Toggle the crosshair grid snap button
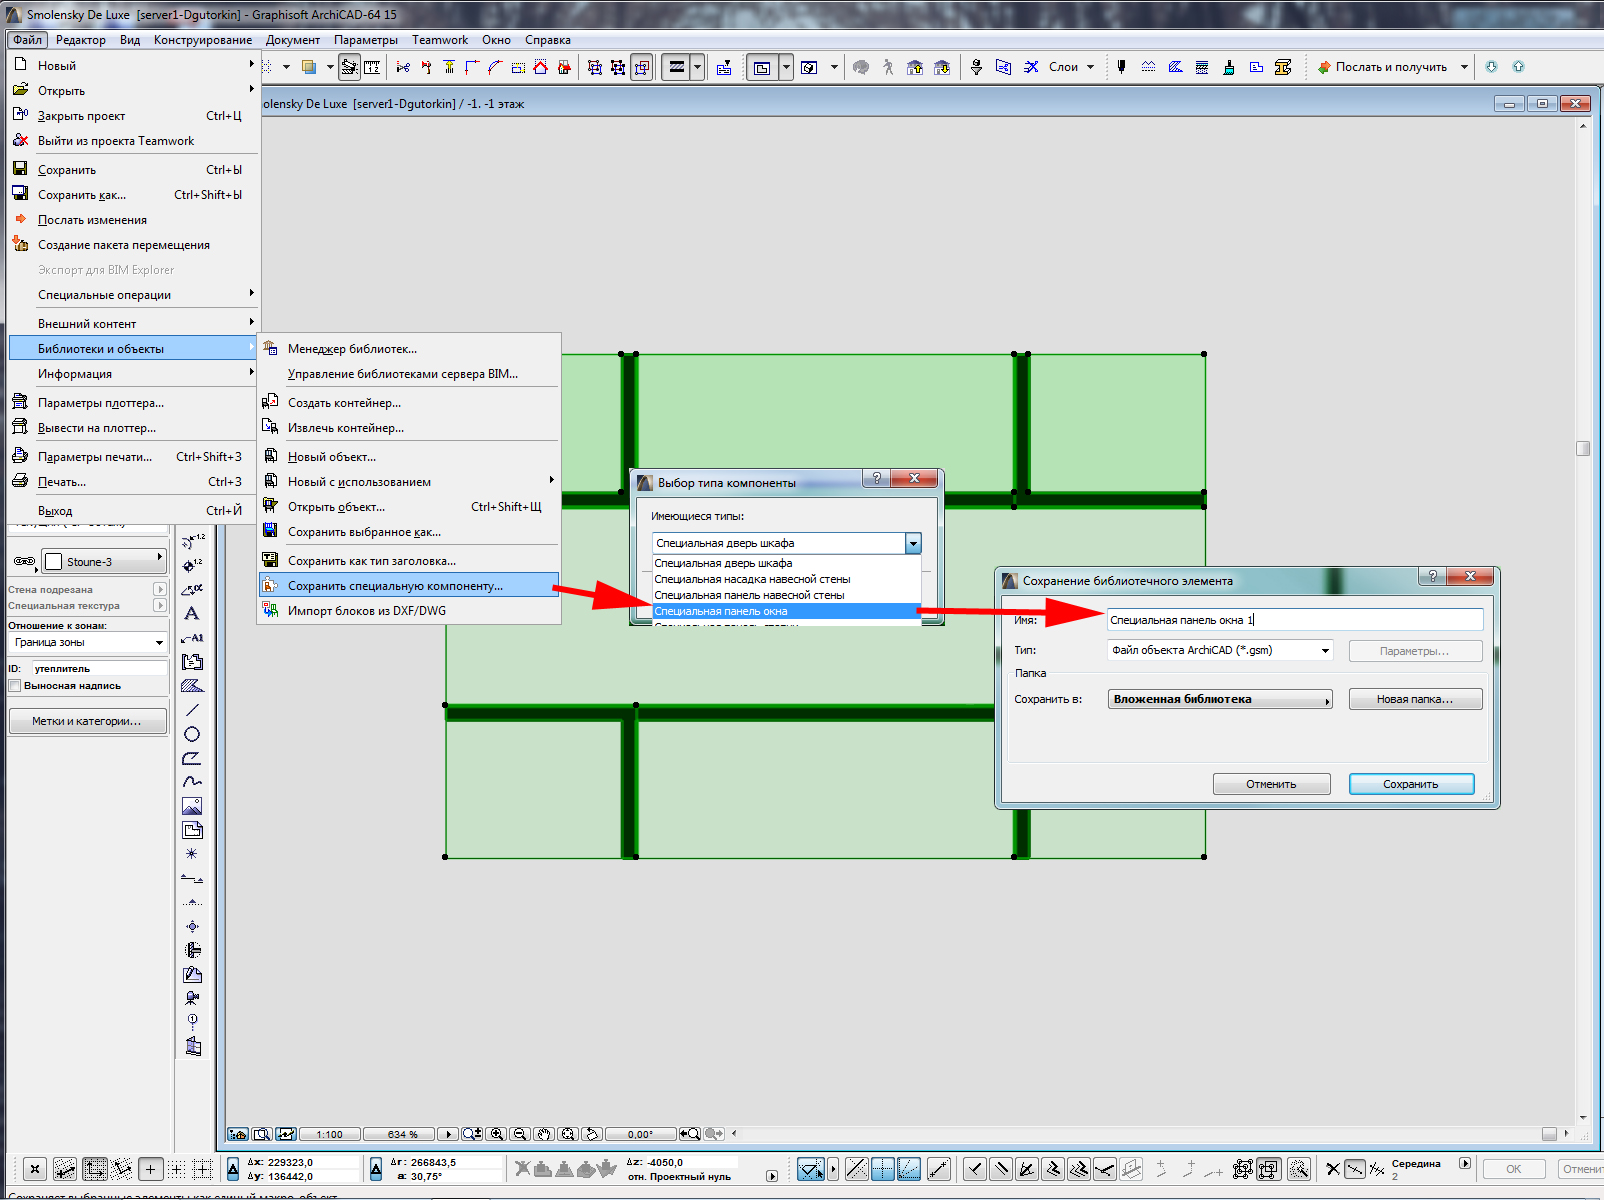 click(x=150, y=1168)
